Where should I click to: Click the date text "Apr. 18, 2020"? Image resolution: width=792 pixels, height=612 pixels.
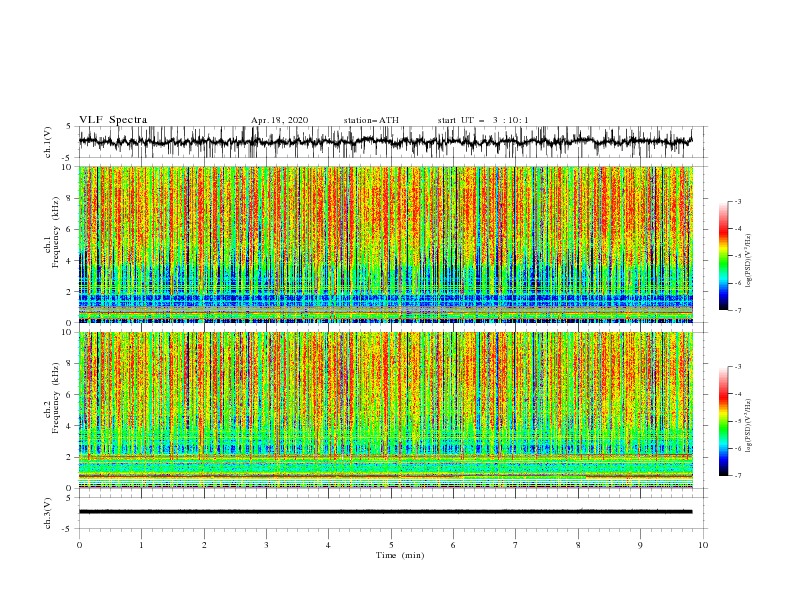[279, 120]
